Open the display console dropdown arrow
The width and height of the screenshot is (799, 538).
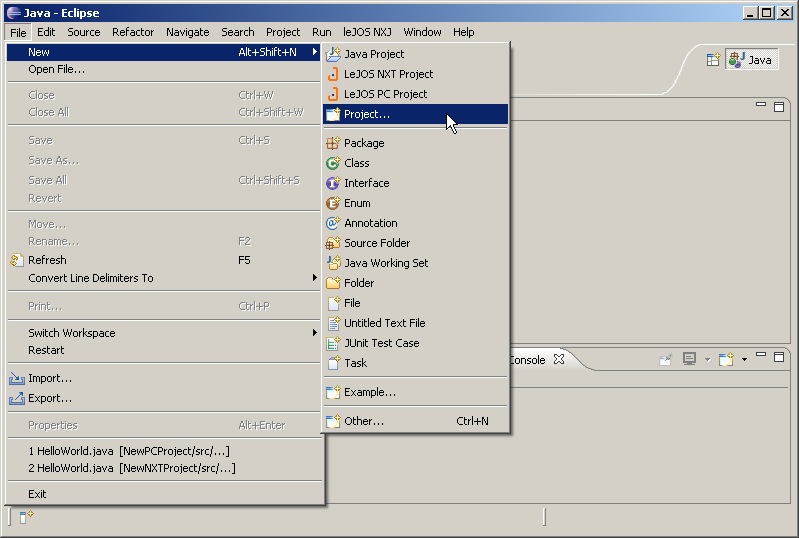[x=707, y=360]
